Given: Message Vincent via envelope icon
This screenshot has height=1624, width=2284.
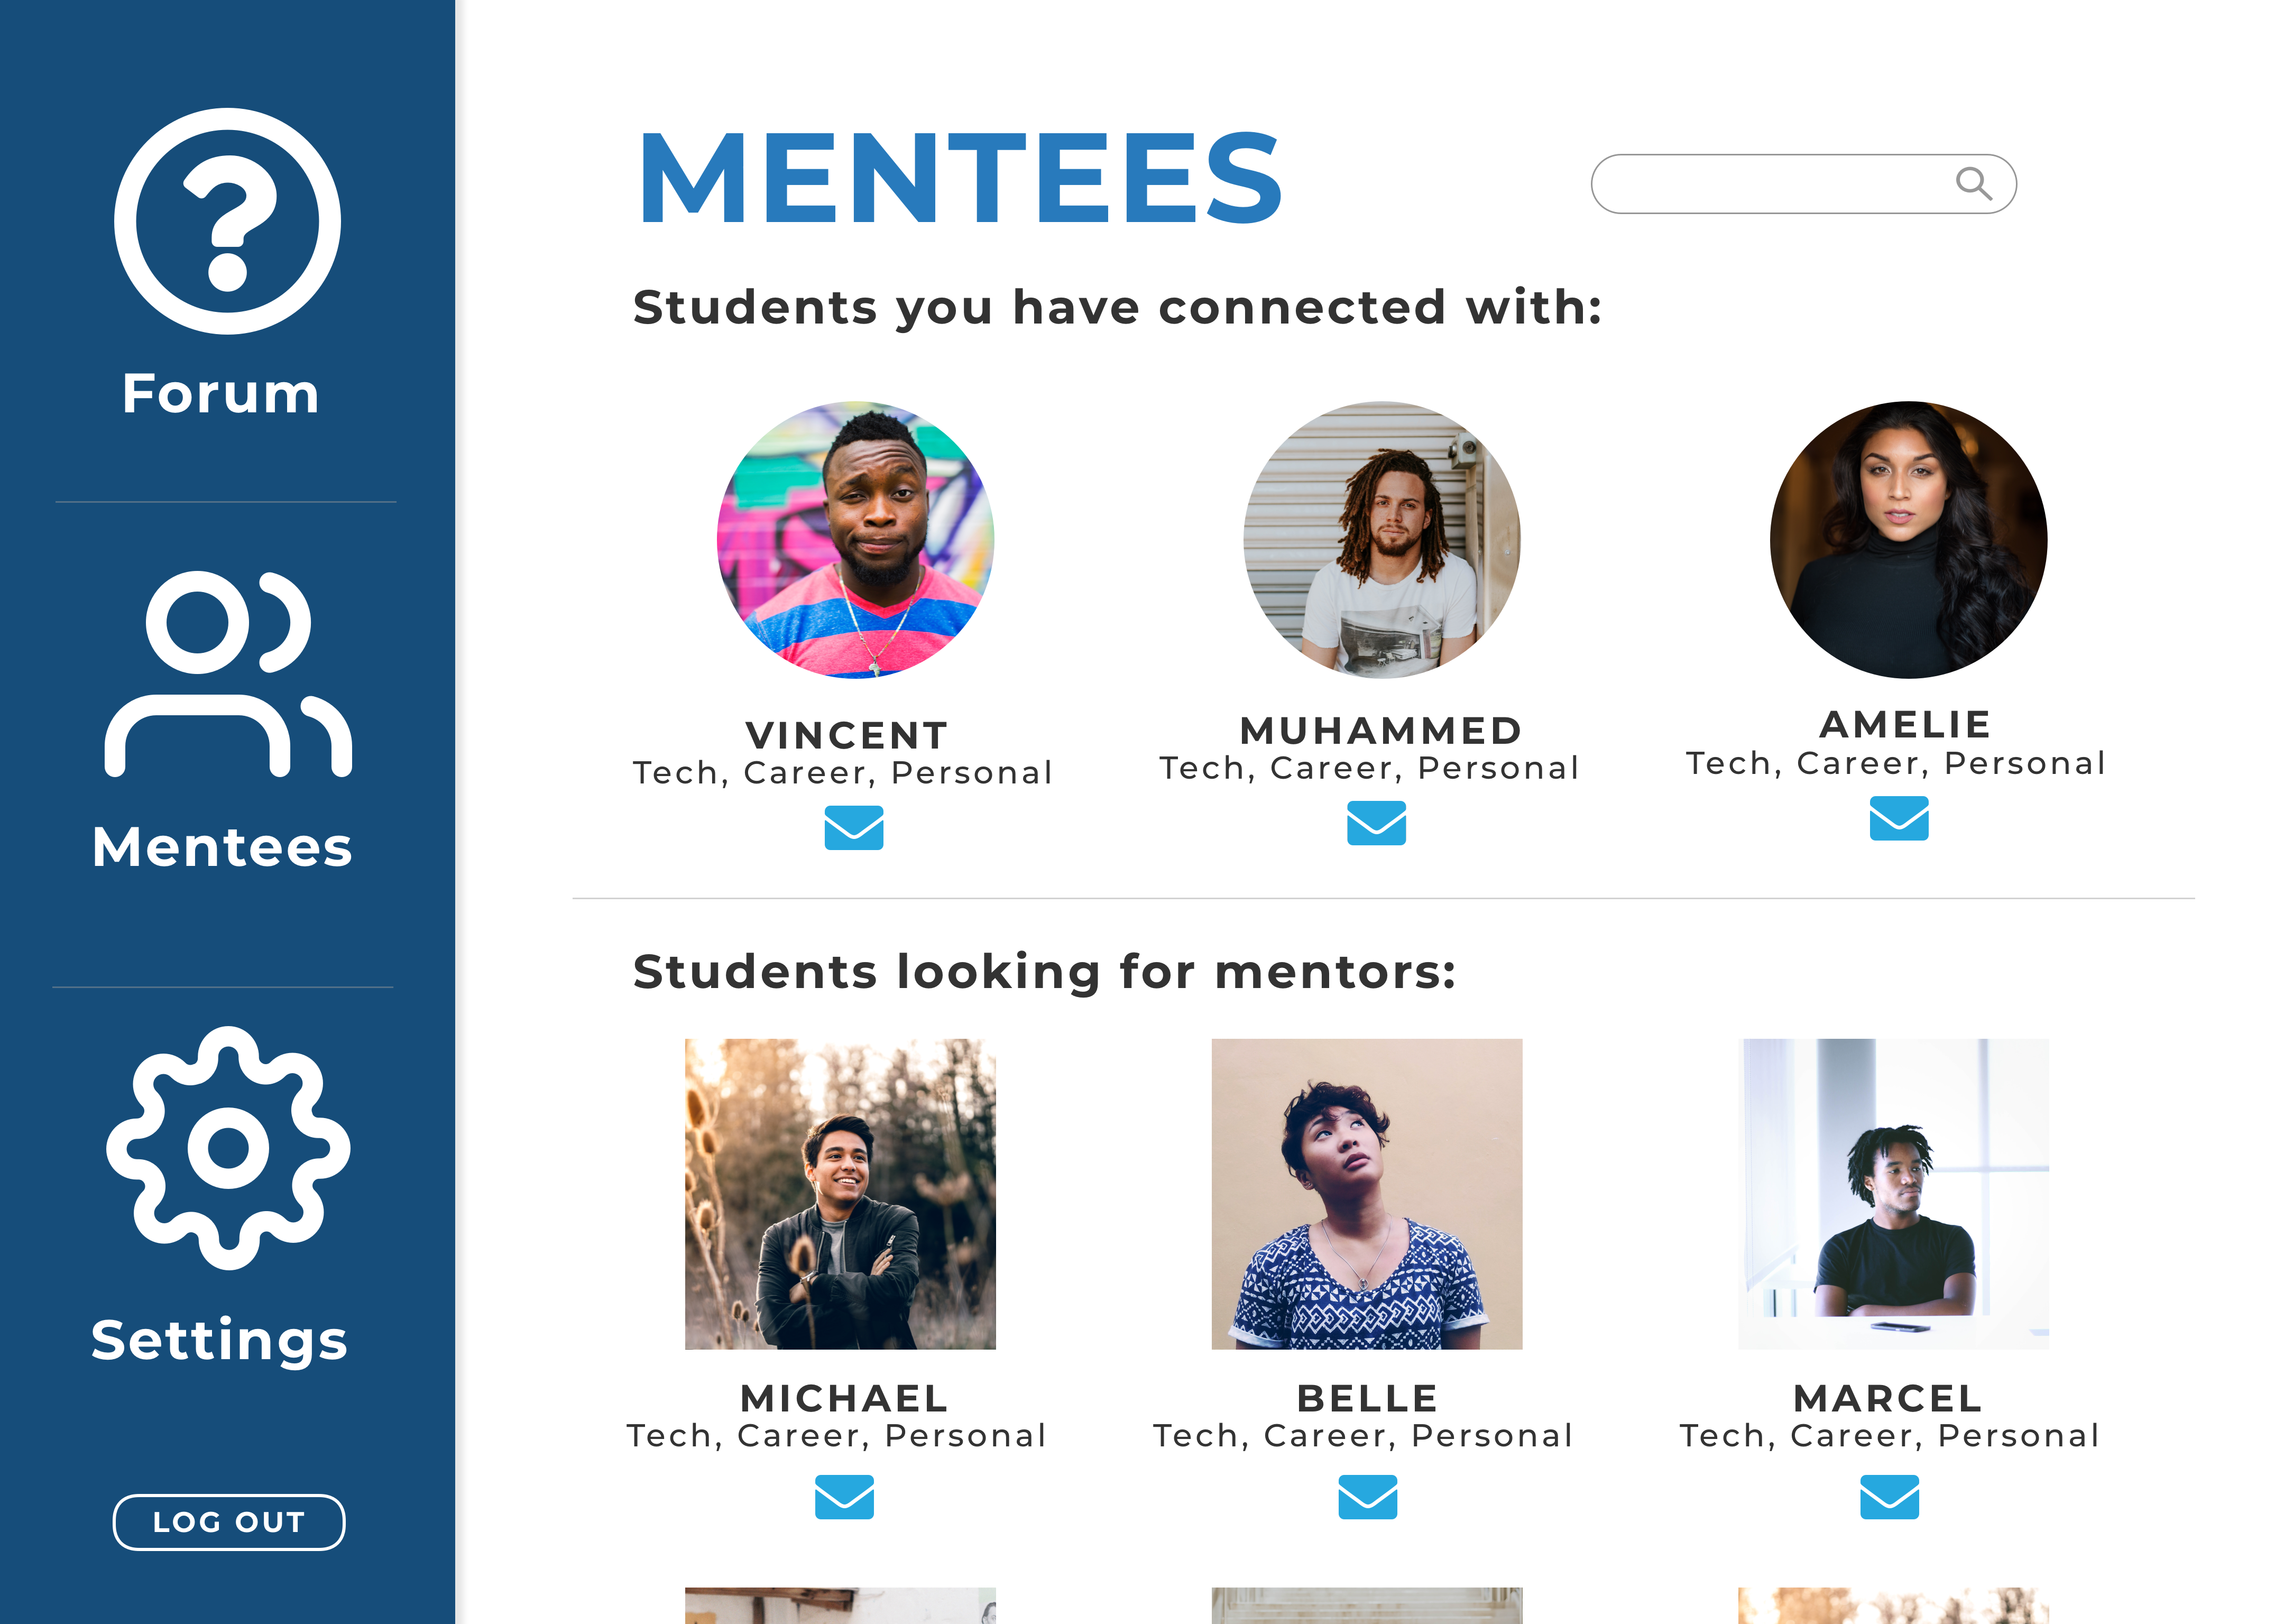Looking at the screenshot, I should pos(853,828).
